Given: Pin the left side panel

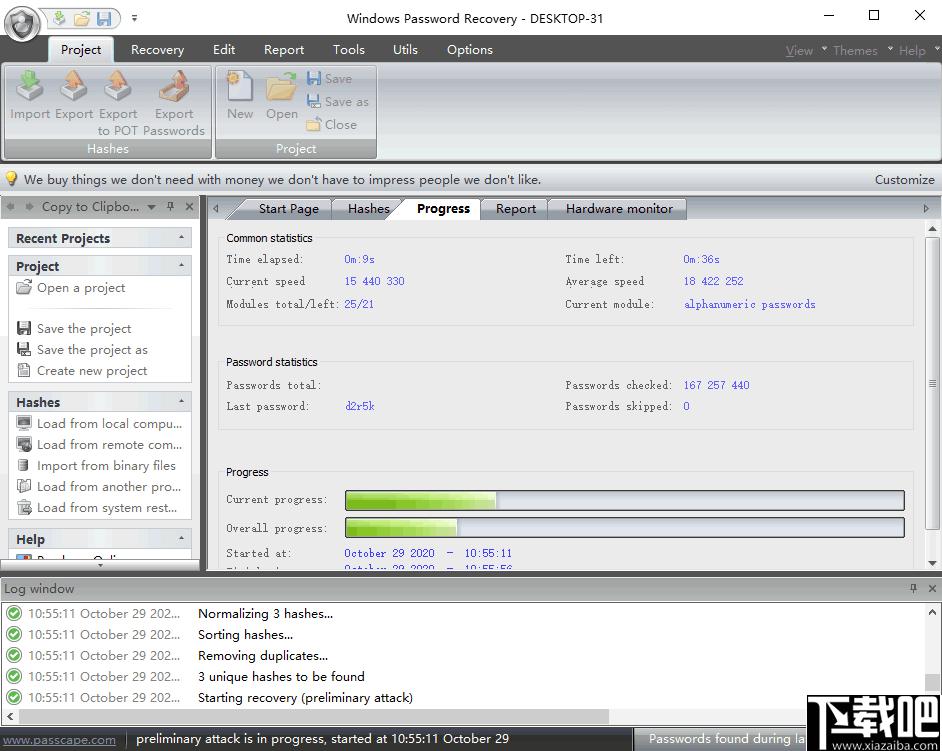Looking at the screenshot, I should click(171, 207).
